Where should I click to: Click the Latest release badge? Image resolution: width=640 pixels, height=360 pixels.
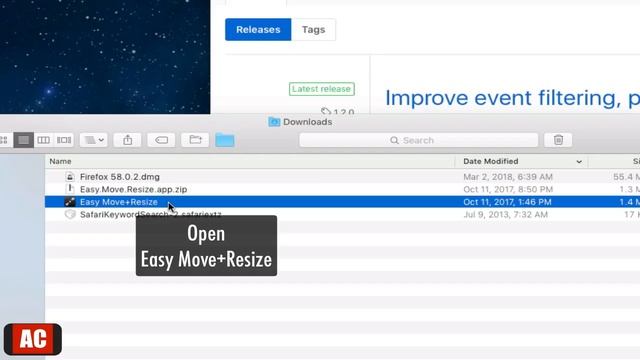pyautogui.click(x=322, y=89)
